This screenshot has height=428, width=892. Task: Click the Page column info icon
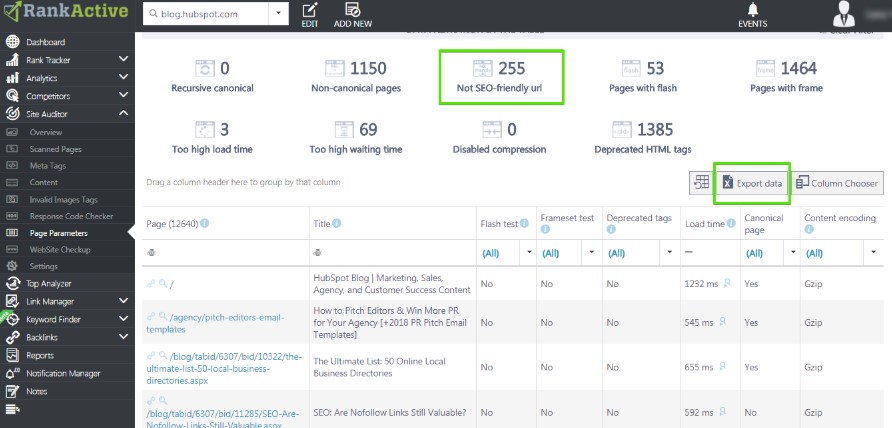204,223
